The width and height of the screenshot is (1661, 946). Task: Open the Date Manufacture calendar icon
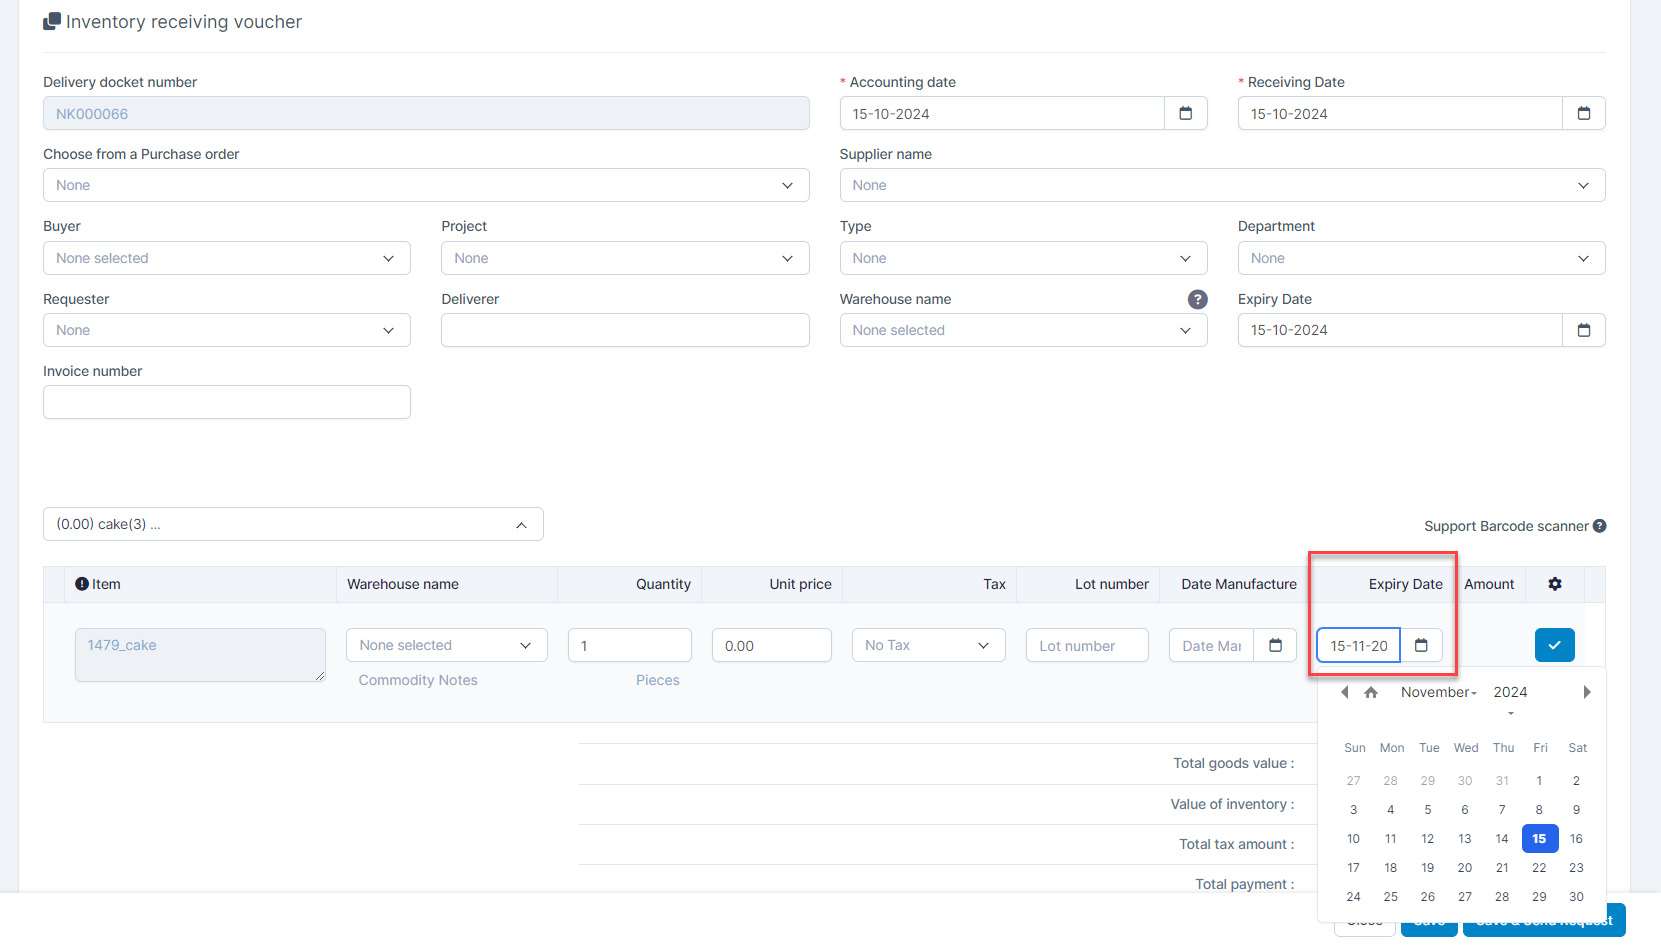pos(1275,646)
